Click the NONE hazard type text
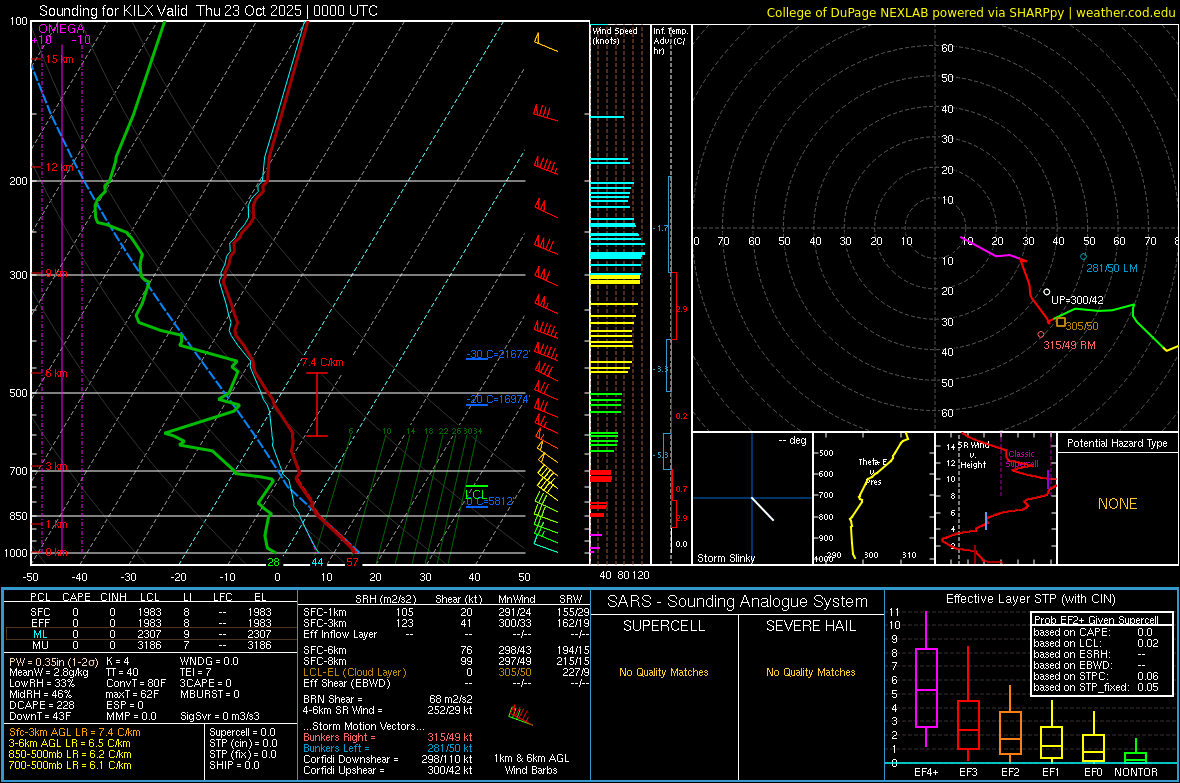This screenshot has width=1180, height=783. [x=1117, y=504]
